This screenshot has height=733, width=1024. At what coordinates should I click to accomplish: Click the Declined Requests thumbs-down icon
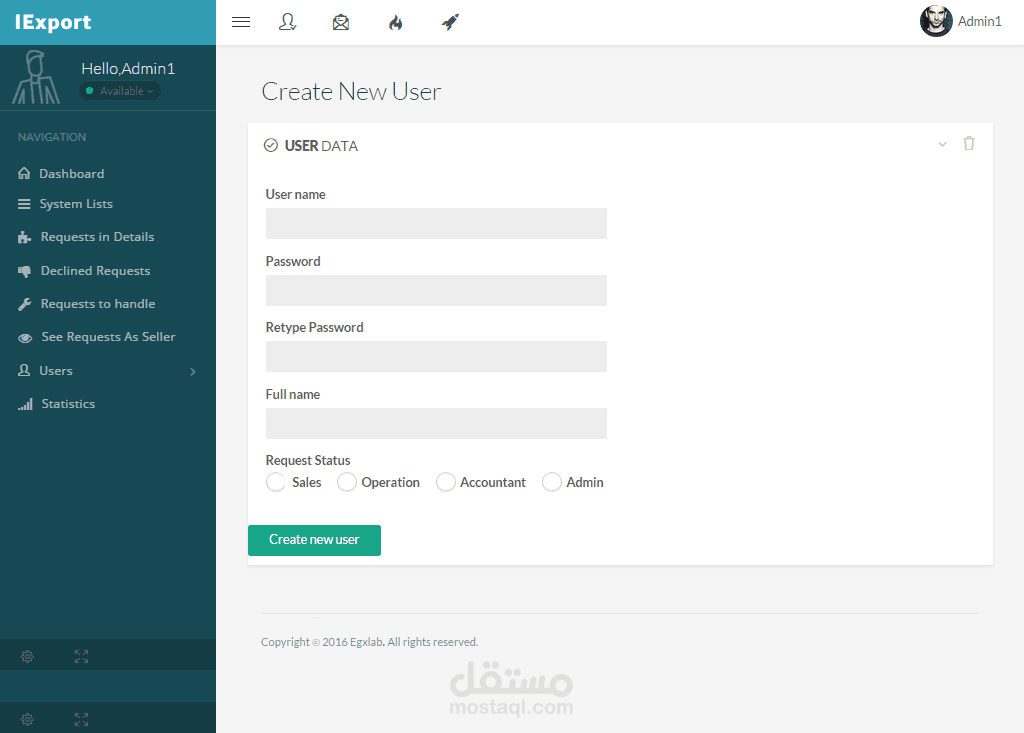point(24,271)
